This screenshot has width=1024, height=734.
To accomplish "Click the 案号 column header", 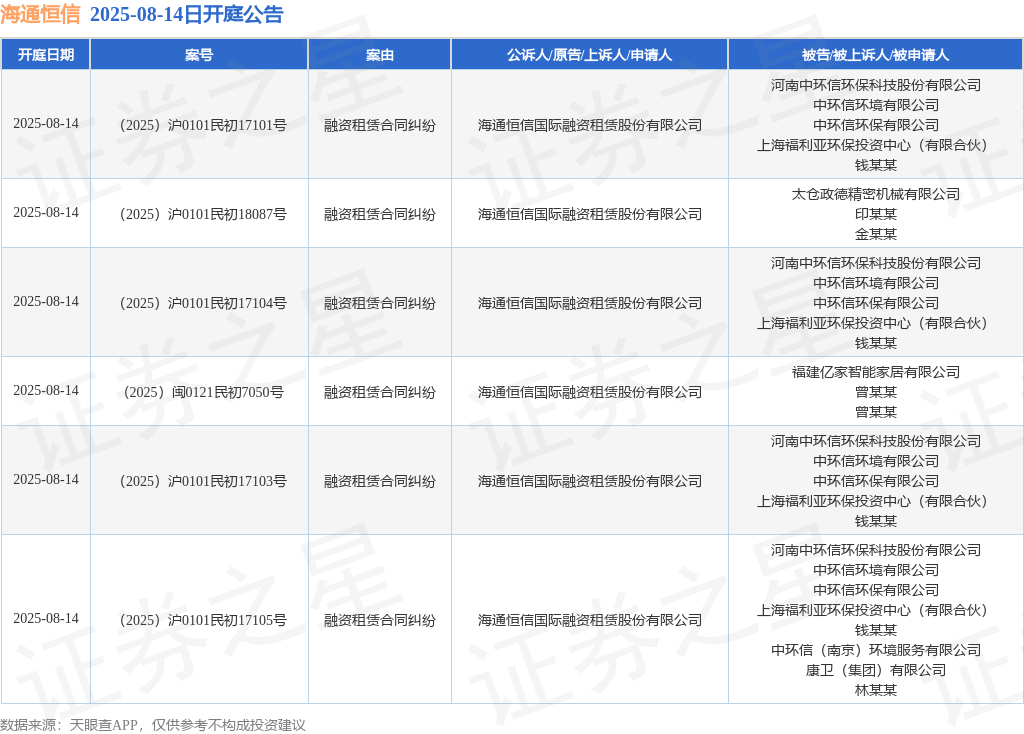I will [199, 55].
